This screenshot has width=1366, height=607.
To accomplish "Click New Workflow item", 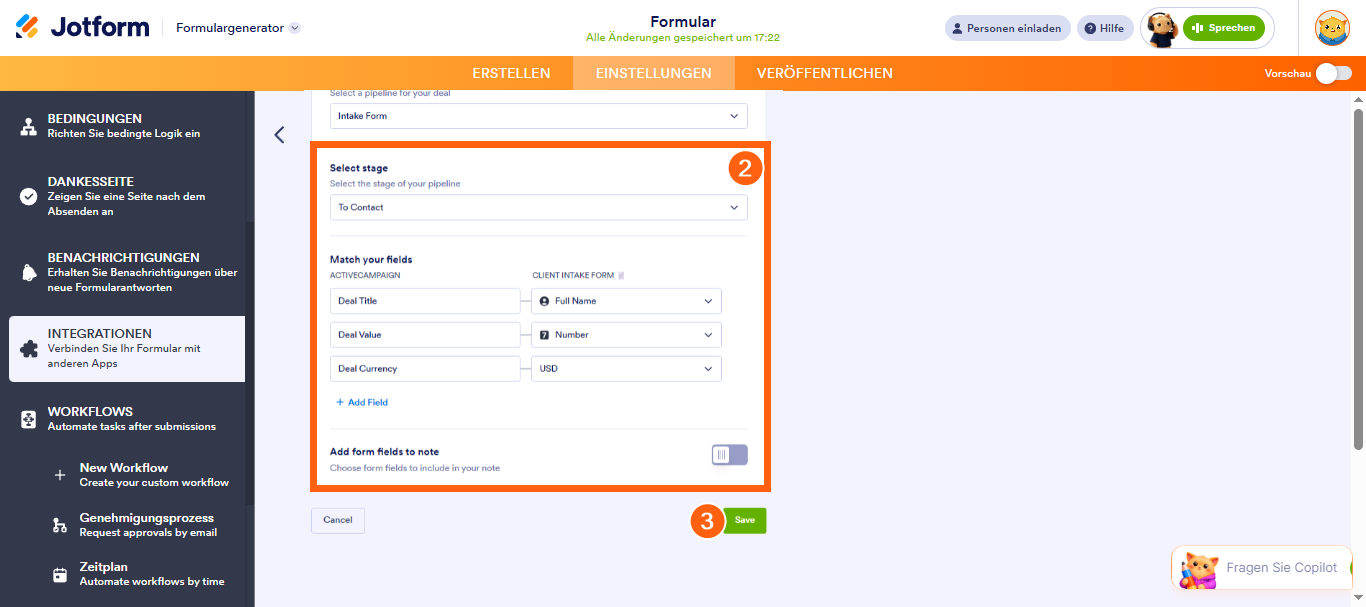I will 143,474.
